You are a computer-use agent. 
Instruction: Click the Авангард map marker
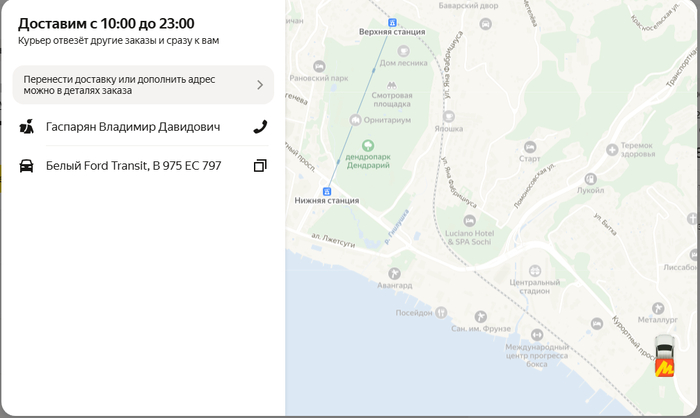click(x=394, y=273)
